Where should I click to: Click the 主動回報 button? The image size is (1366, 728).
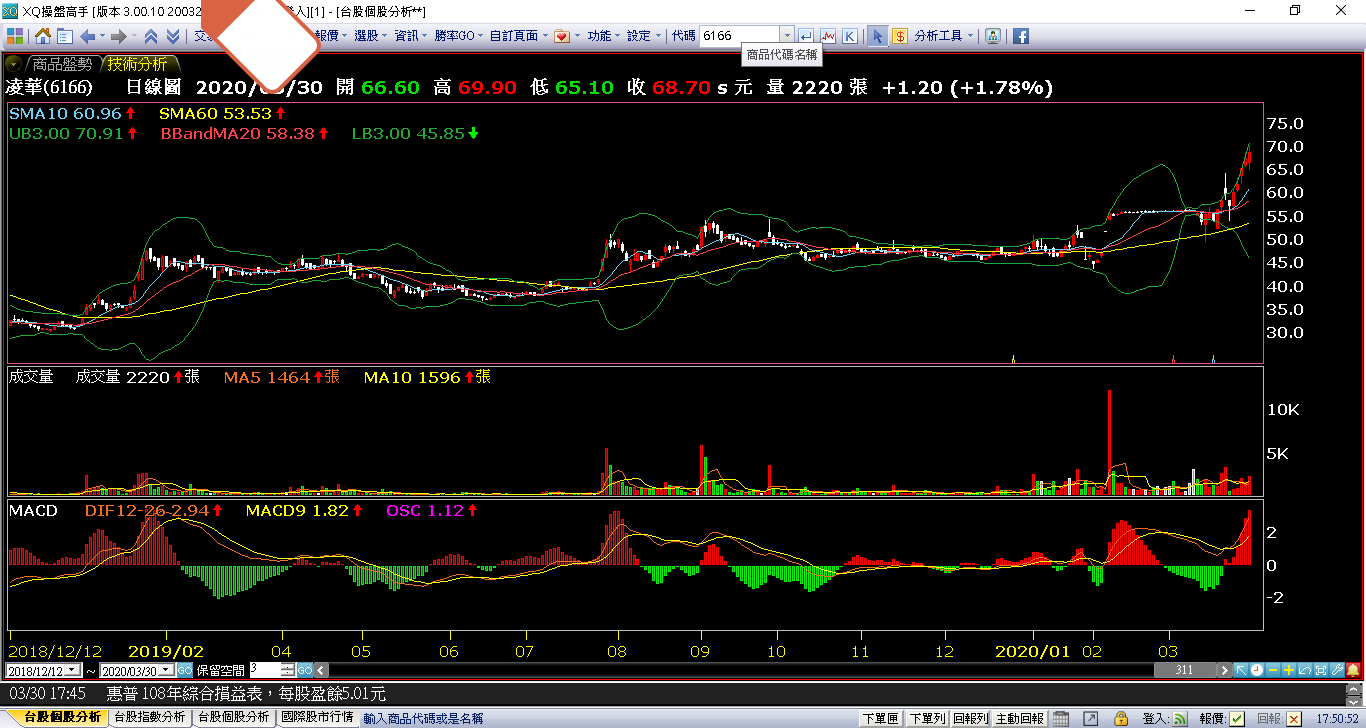pos(1019,718)
